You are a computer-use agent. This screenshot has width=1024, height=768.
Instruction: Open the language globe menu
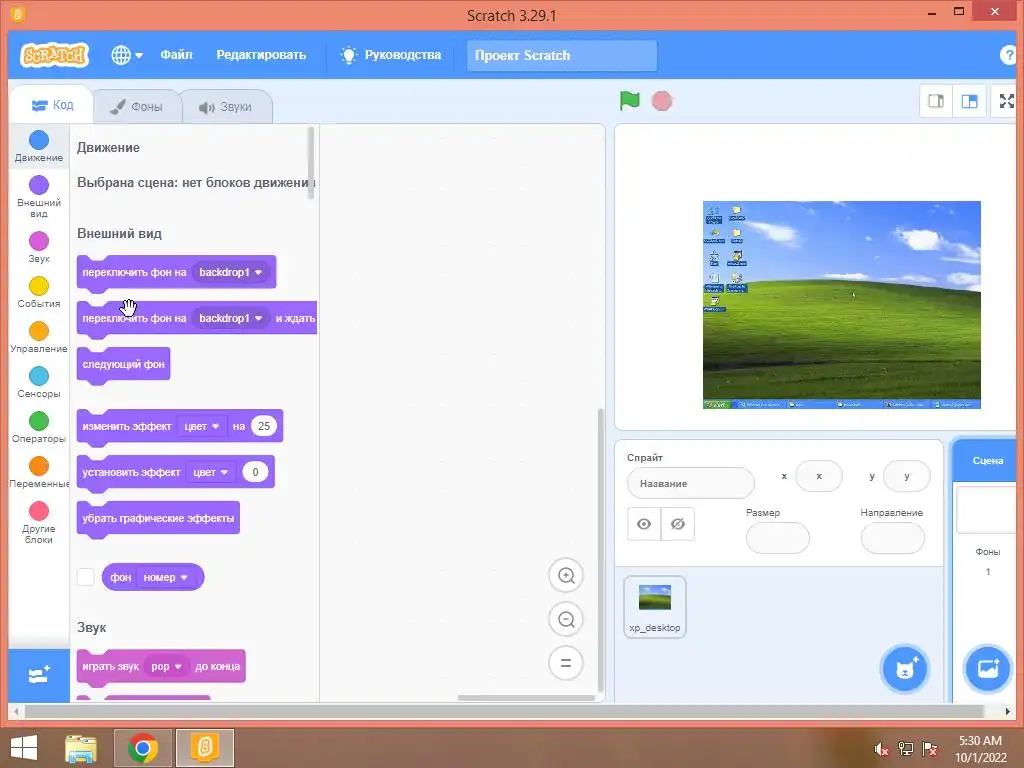(127, 56)
